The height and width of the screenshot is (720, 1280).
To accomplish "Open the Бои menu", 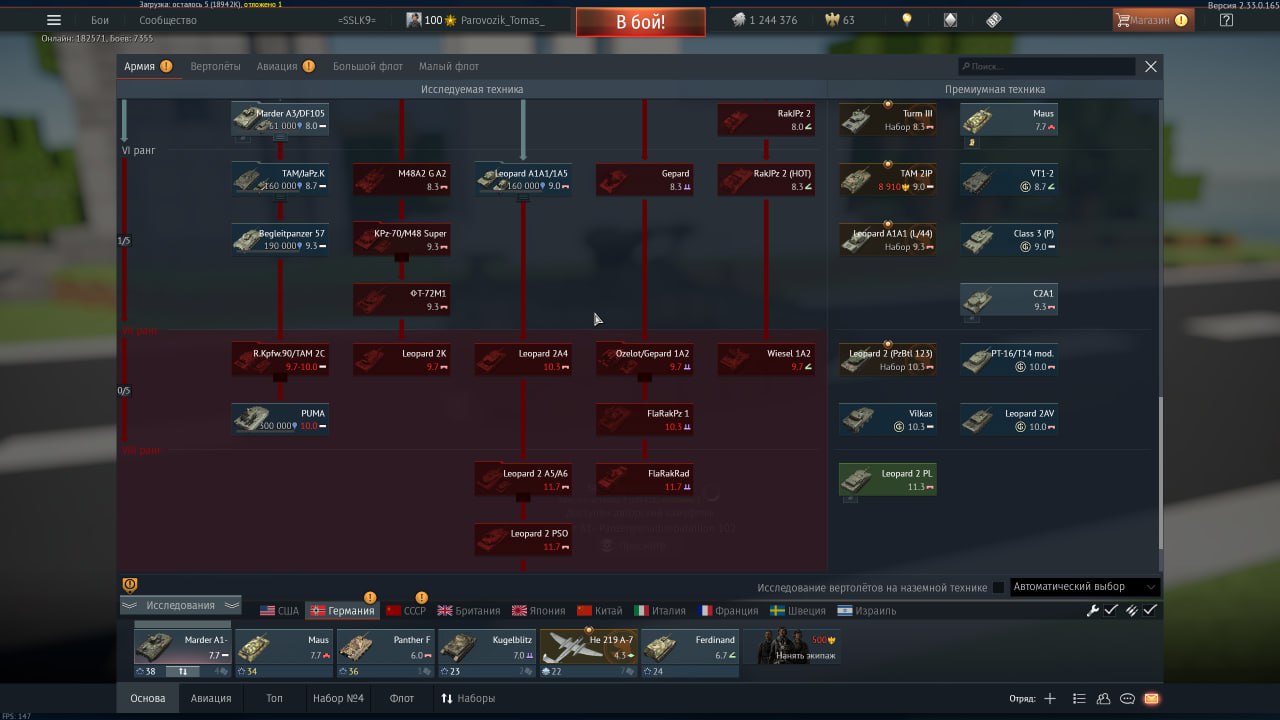I will pyautogui.click(x=100, y=20).
